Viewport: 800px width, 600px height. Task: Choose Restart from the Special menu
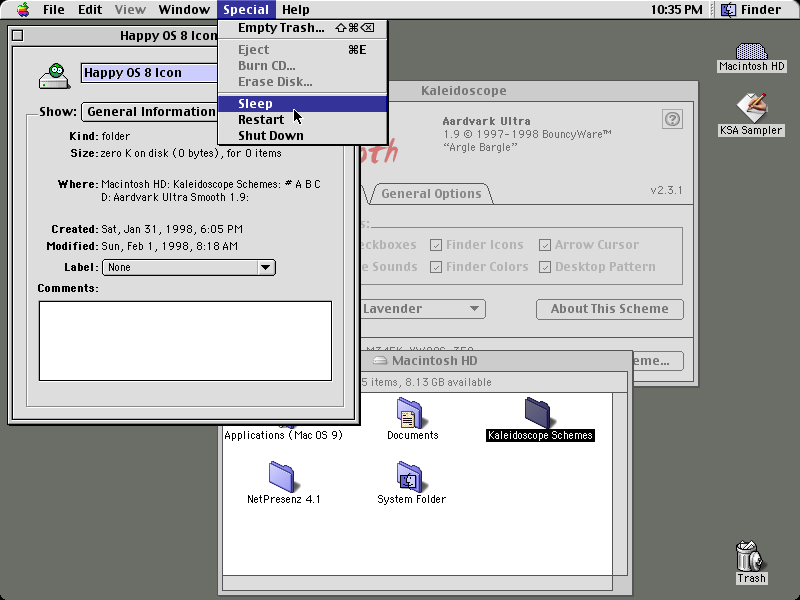coord(303,119)
